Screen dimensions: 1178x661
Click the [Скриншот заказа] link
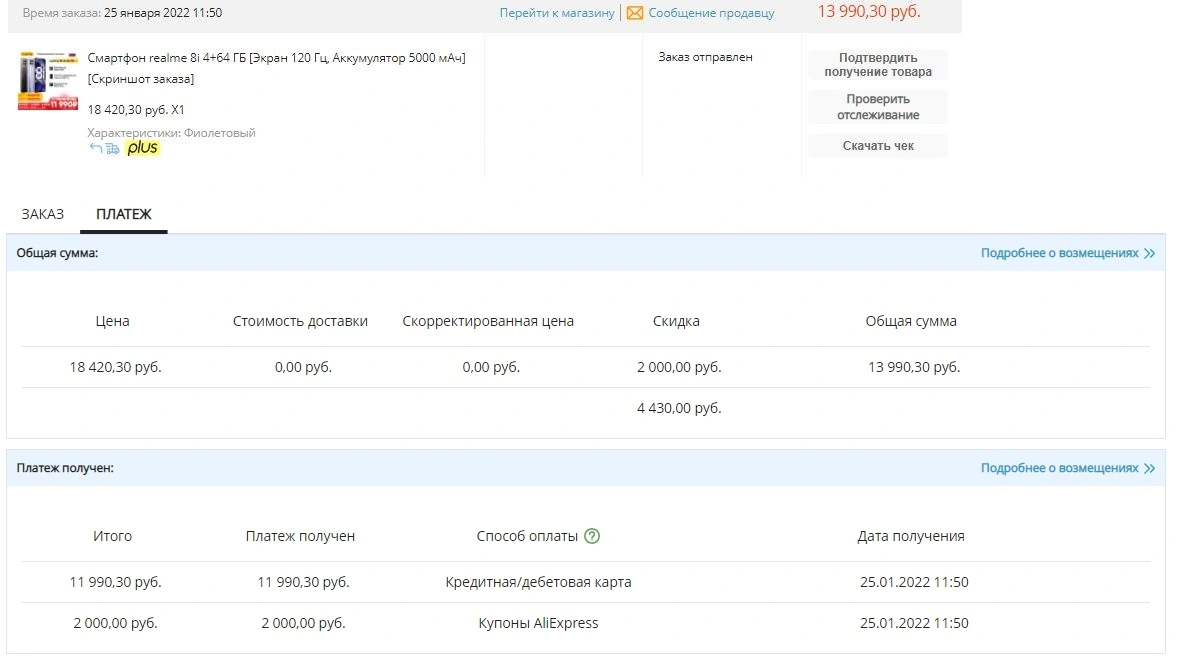point(140,79)
